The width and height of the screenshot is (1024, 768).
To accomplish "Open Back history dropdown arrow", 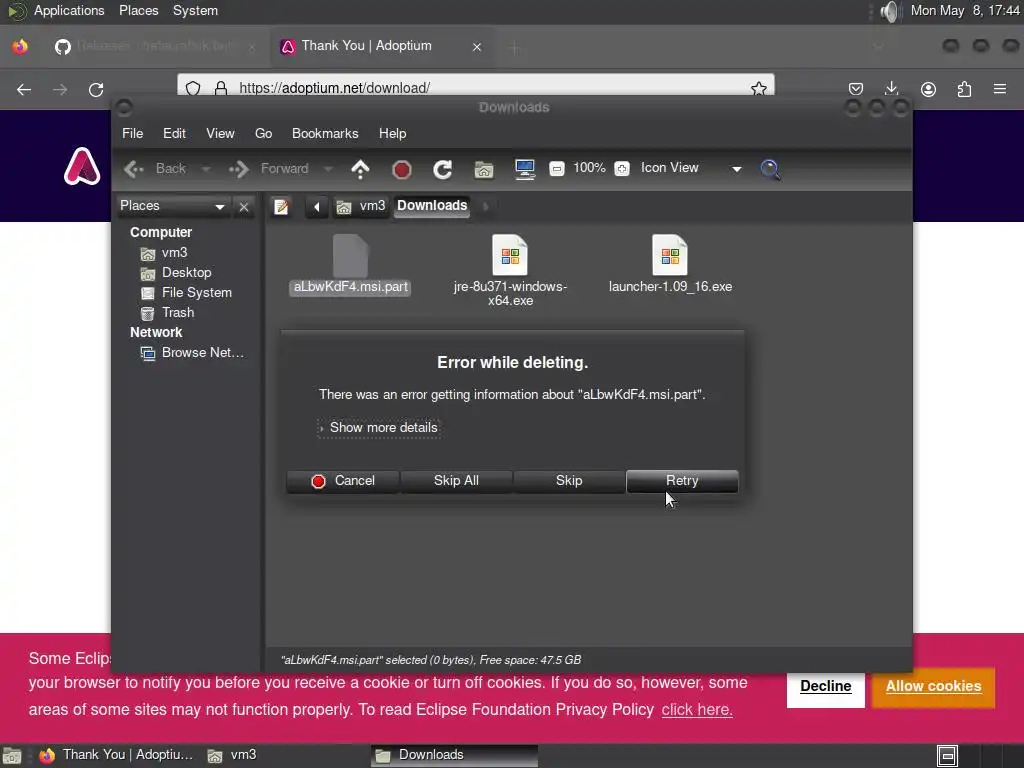I will point(206,169).
